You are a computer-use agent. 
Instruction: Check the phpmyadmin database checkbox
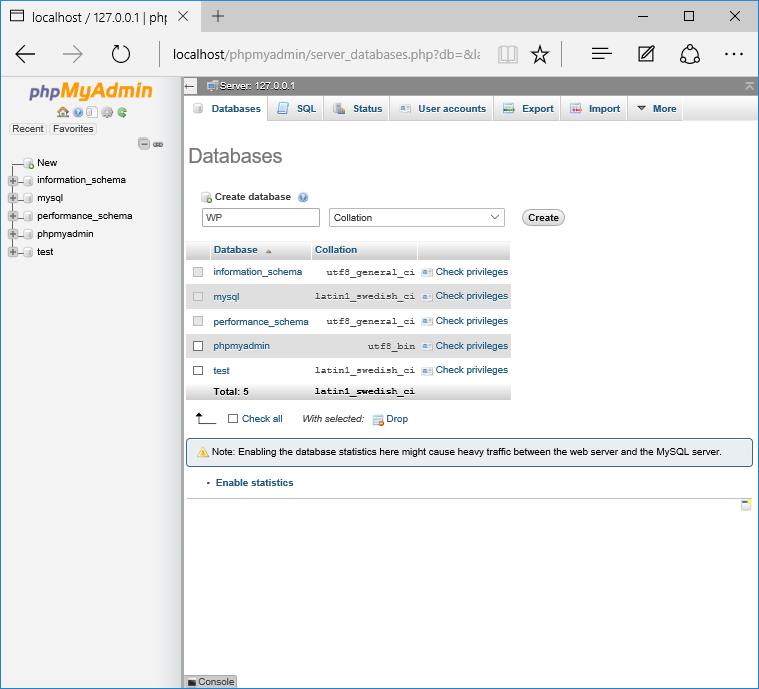198,346
